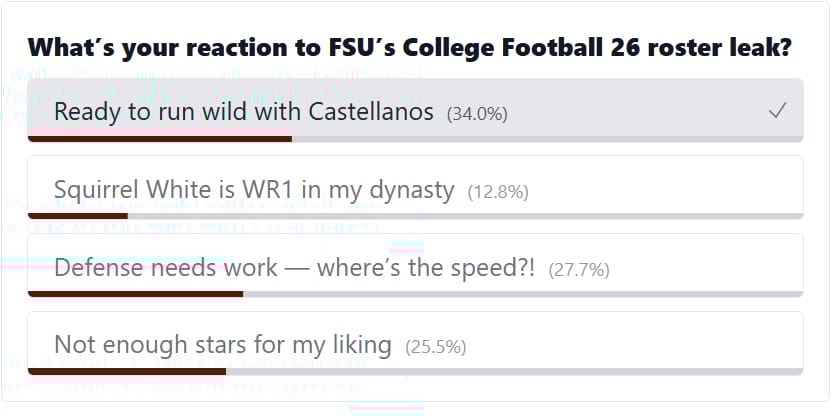
Task: Click the gray unfilled bar under Defense option
Action: click(x=523, y=293)
